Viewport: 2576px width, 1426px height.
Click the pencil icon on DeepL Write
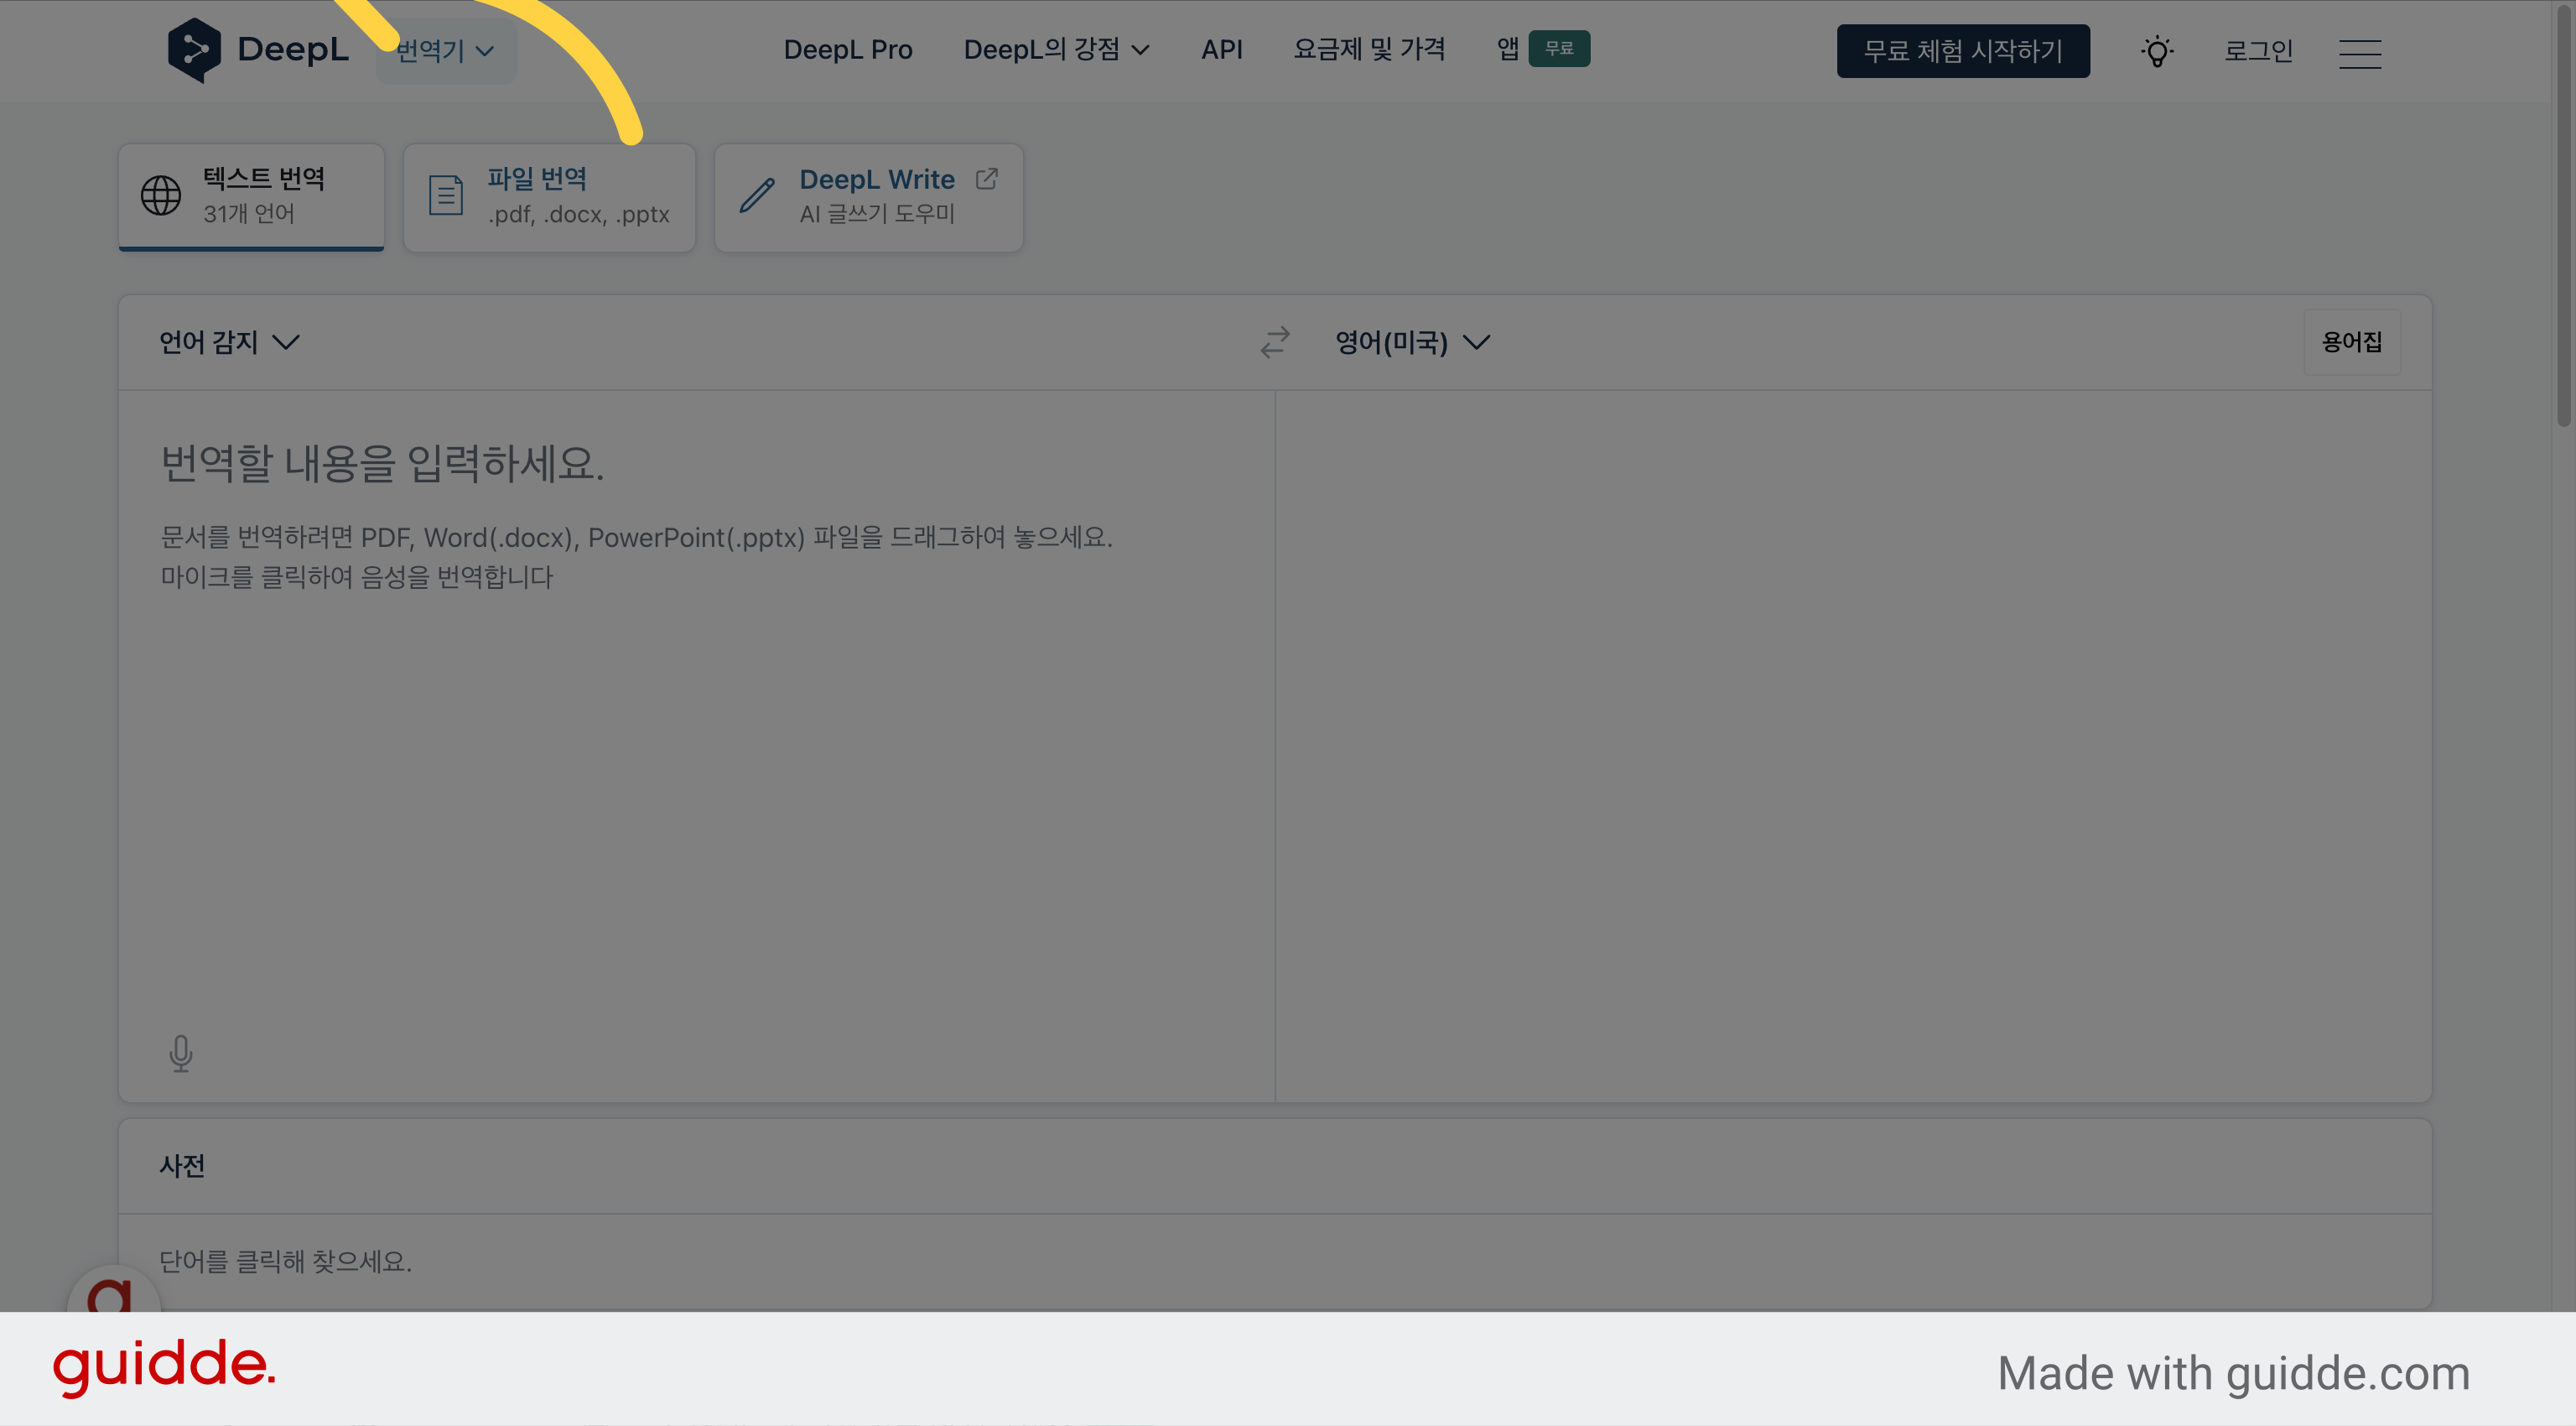(757, 195)
